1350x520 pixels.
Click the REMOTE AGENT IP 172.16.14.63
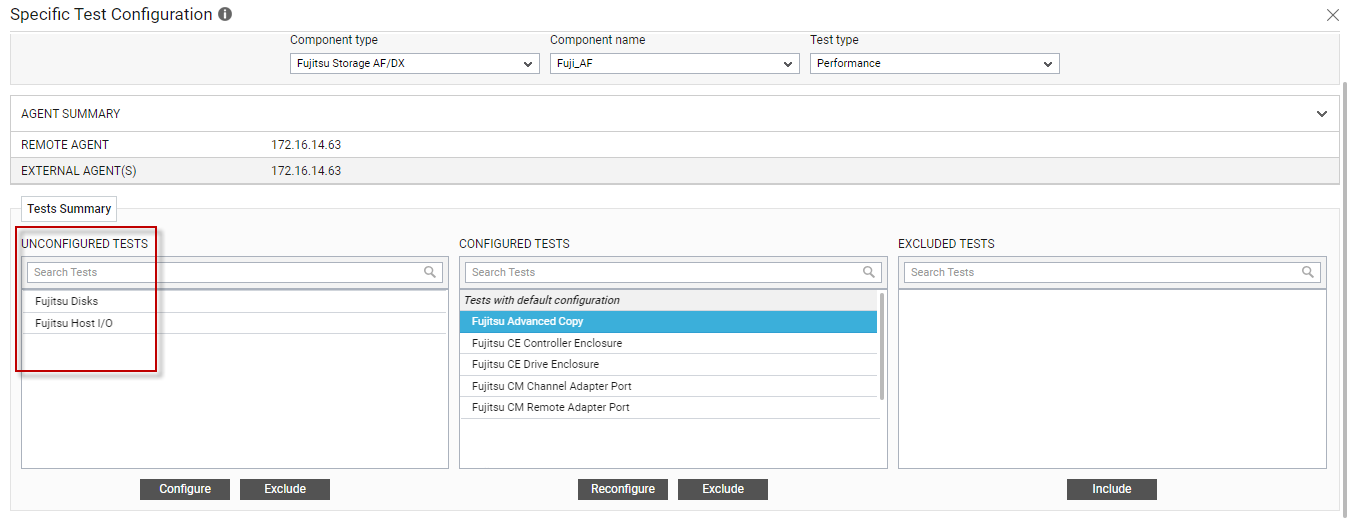[306, 145]
